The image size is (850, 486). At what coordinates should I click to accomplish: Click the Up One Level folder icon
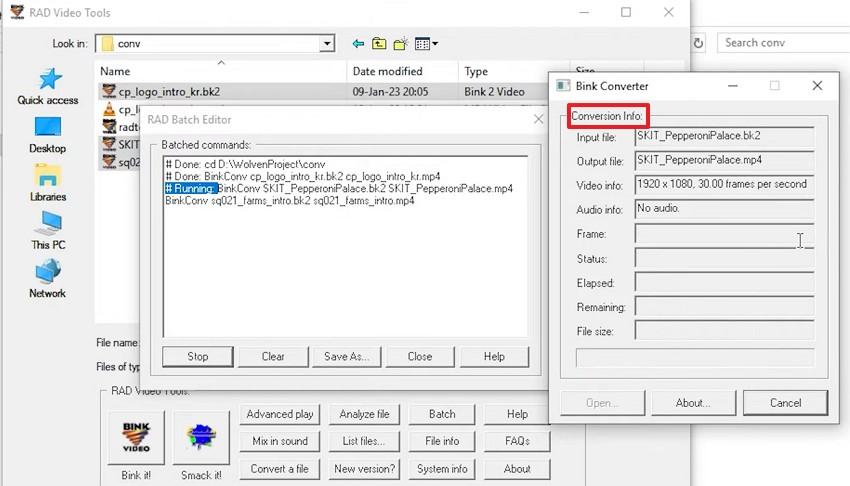tap(379, 44)
